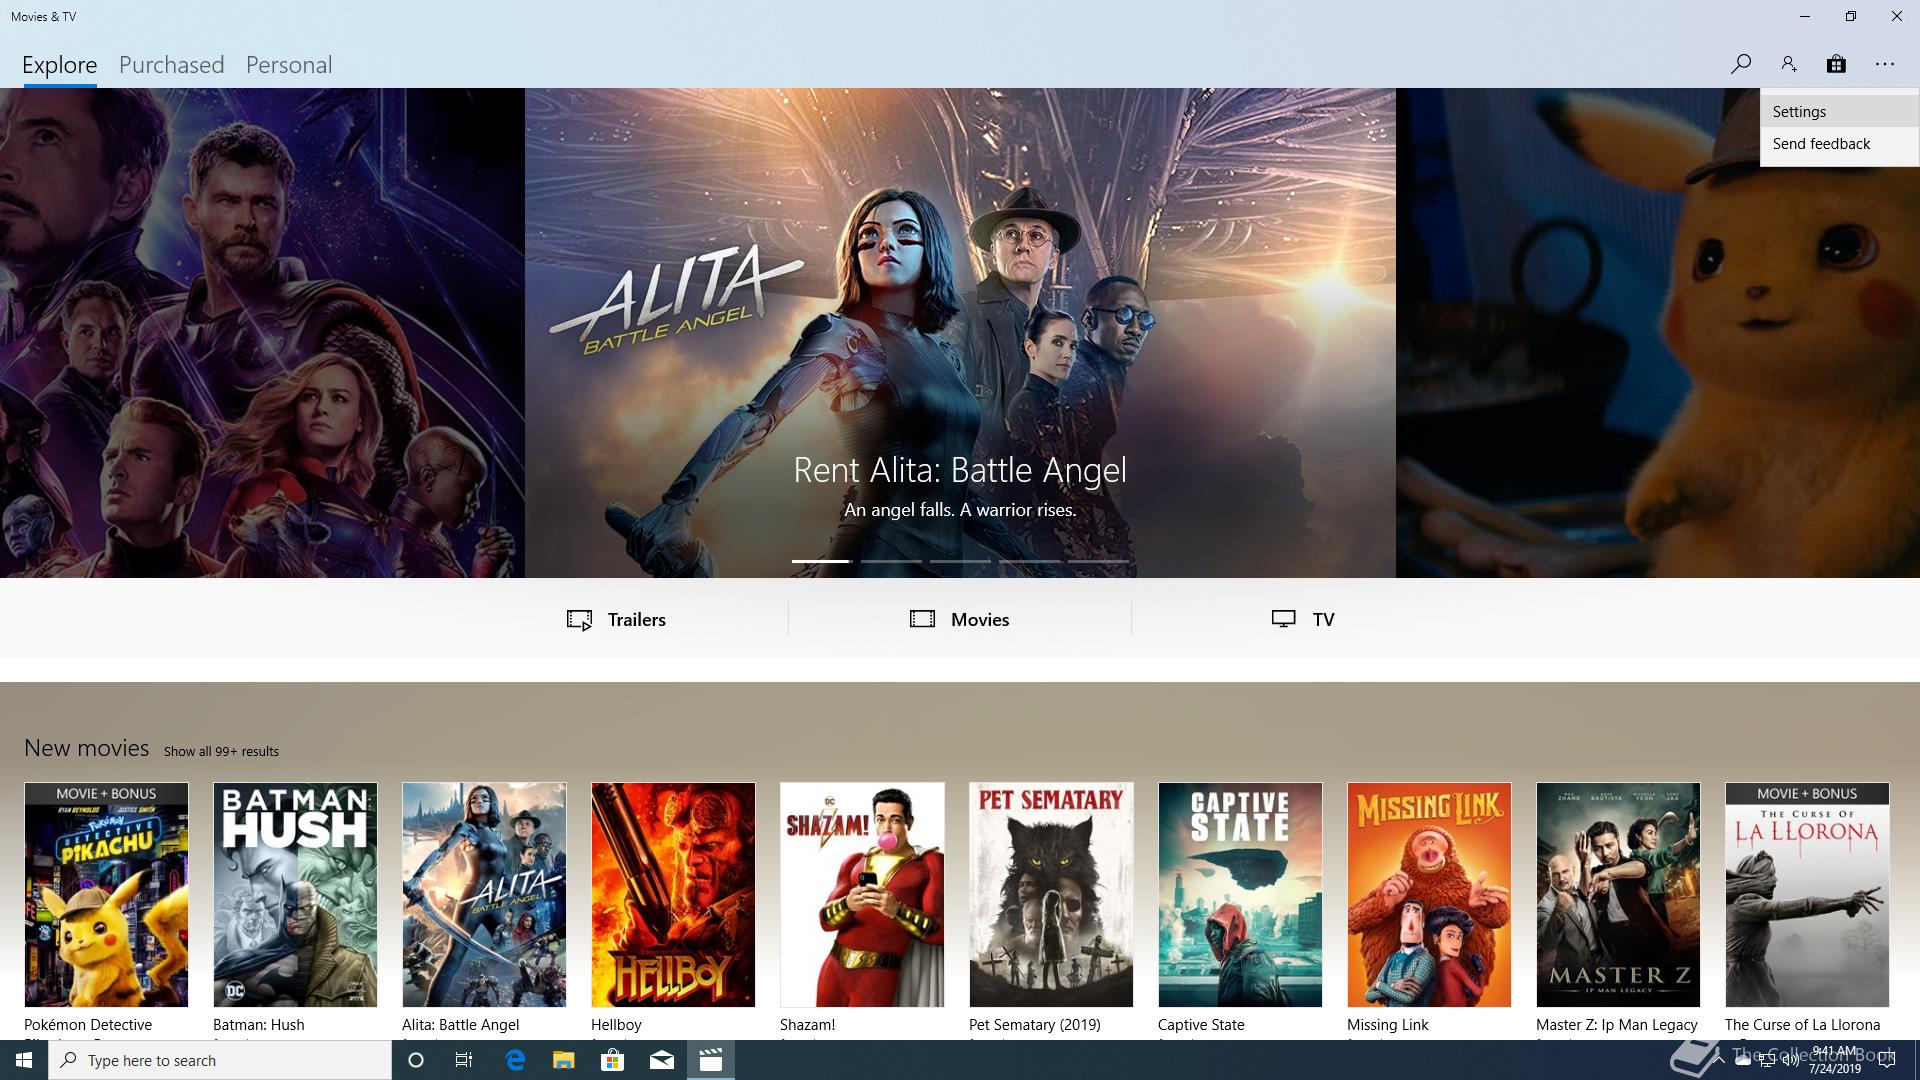
Task: Click the Trailers screen icon
Action: click(579, 620)
